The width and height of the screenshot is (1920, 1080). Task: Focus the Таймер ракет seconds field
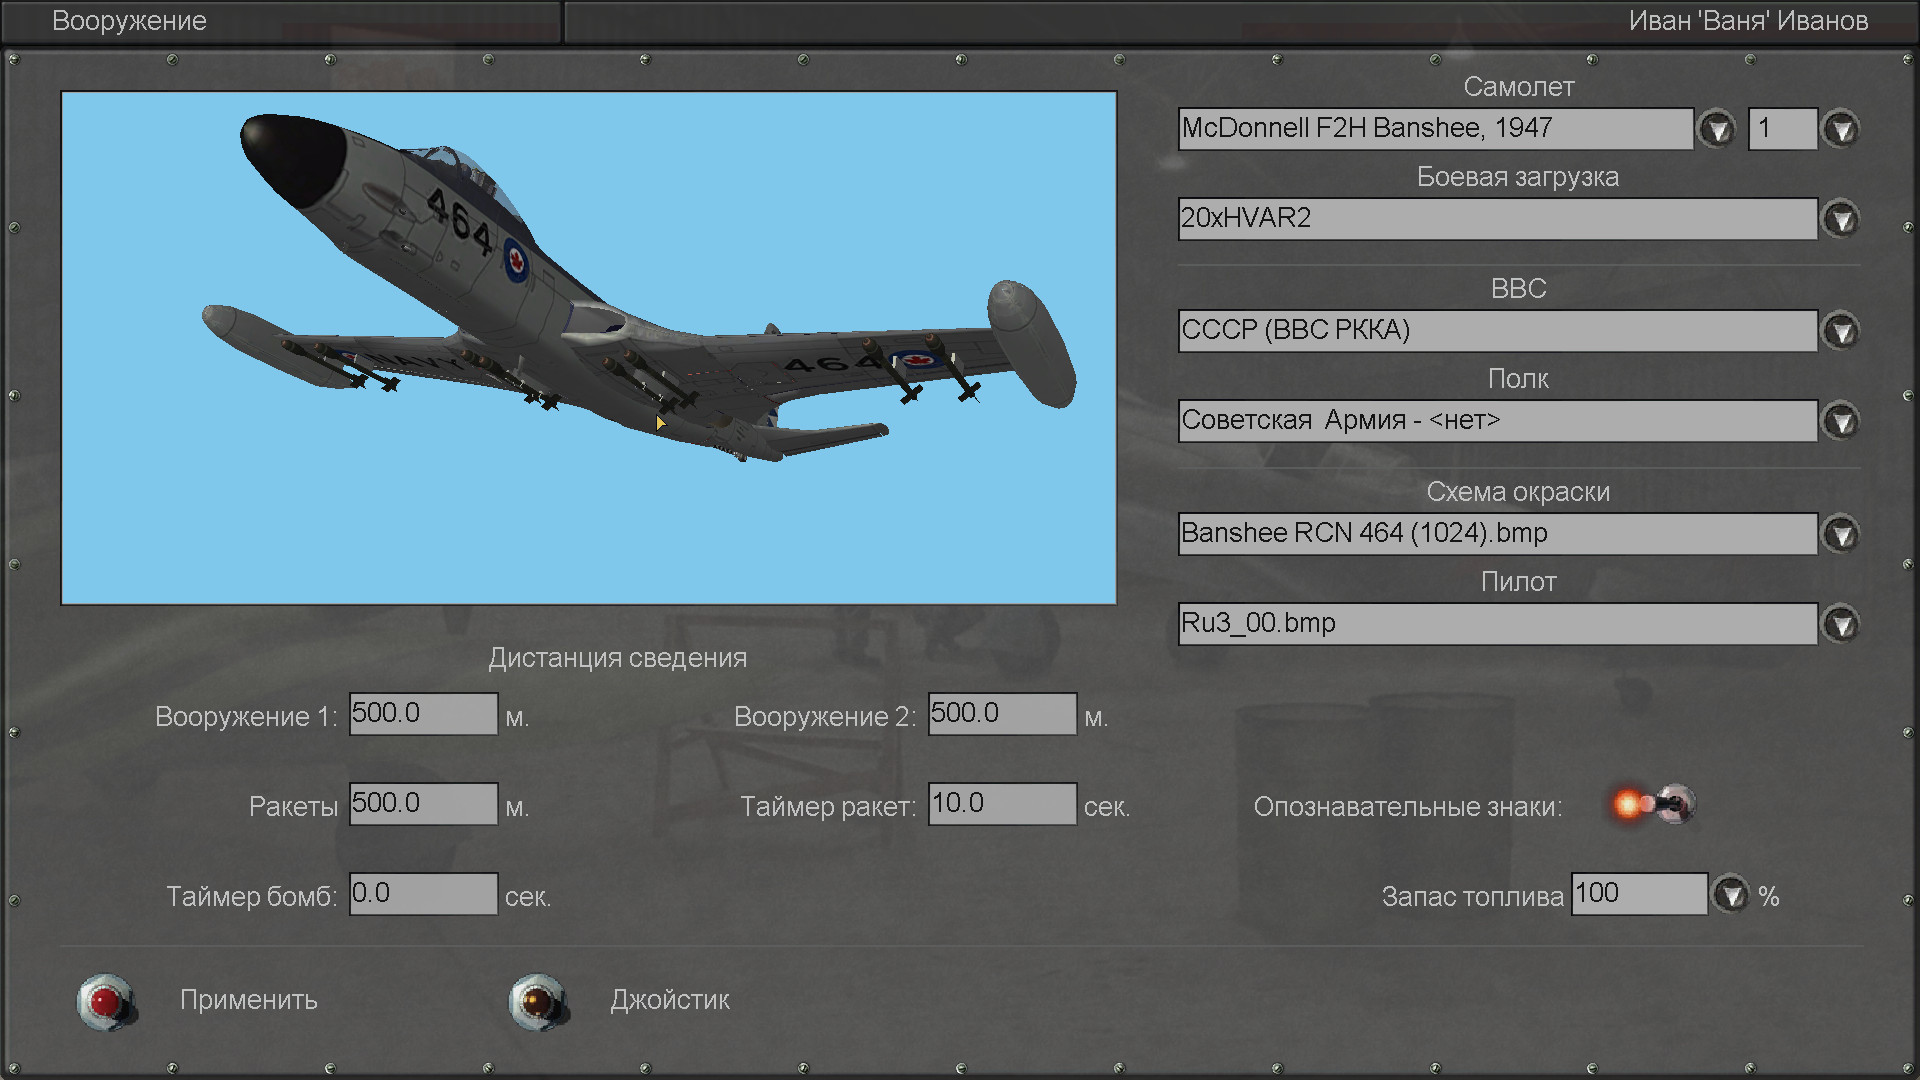point(1002,804)
